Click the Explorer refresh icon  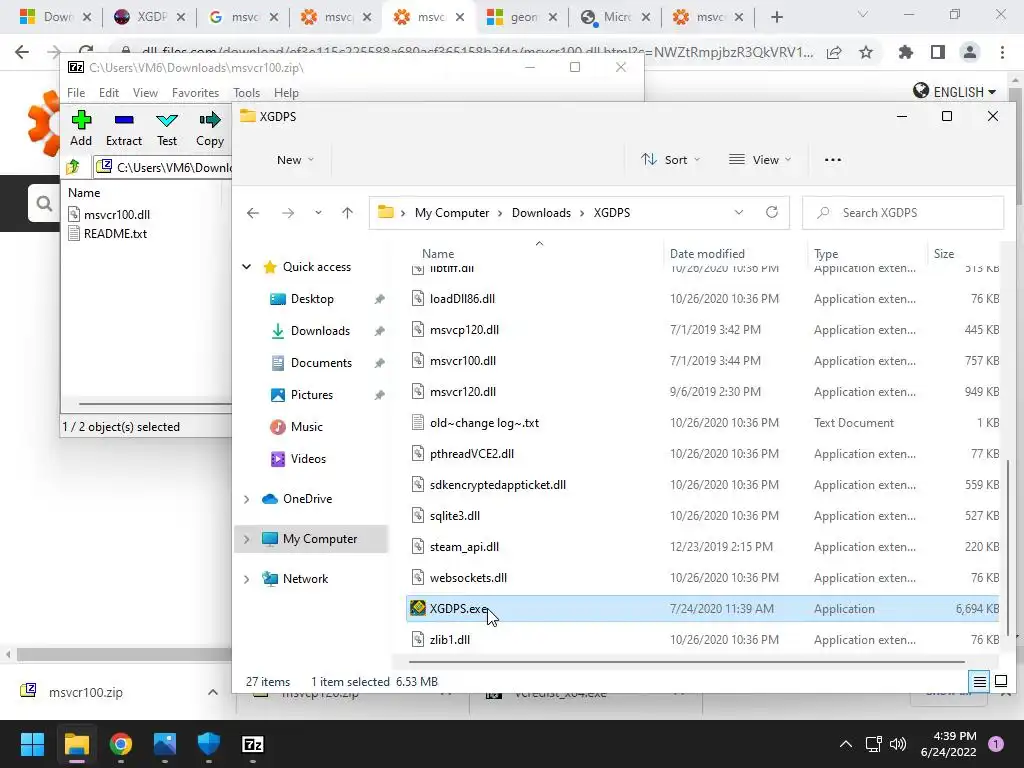(772, 213)
